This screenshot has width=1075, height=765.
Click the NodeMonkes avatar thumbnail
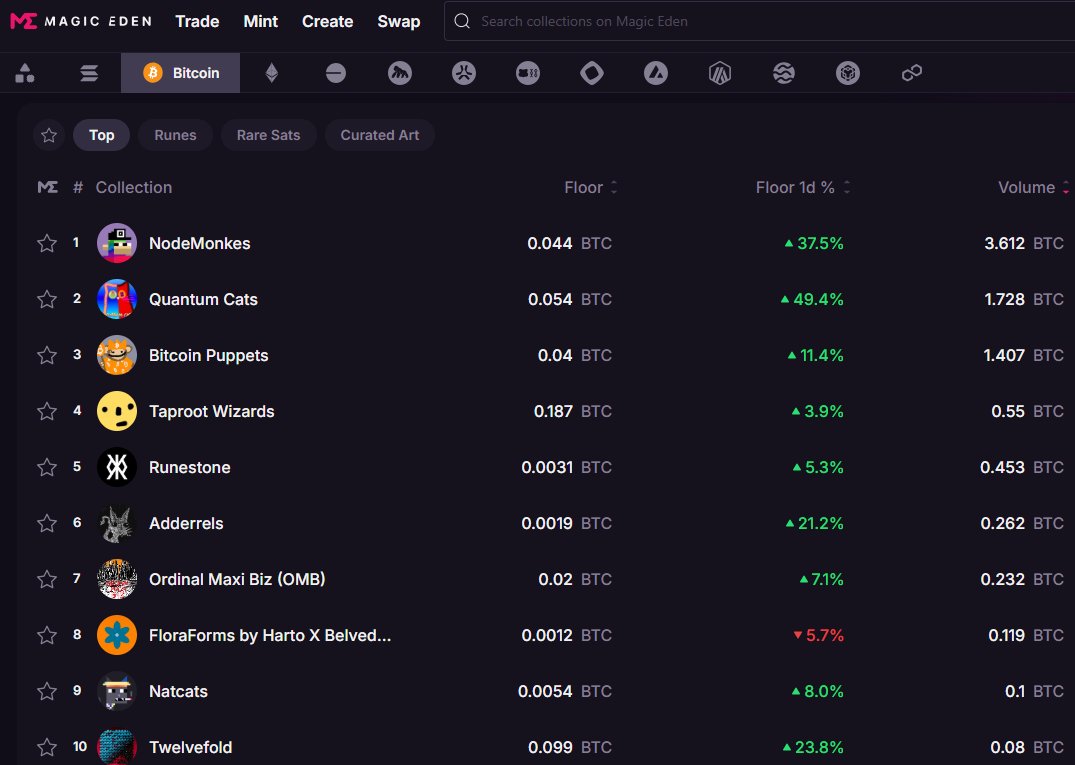click(x=117, y=243)
